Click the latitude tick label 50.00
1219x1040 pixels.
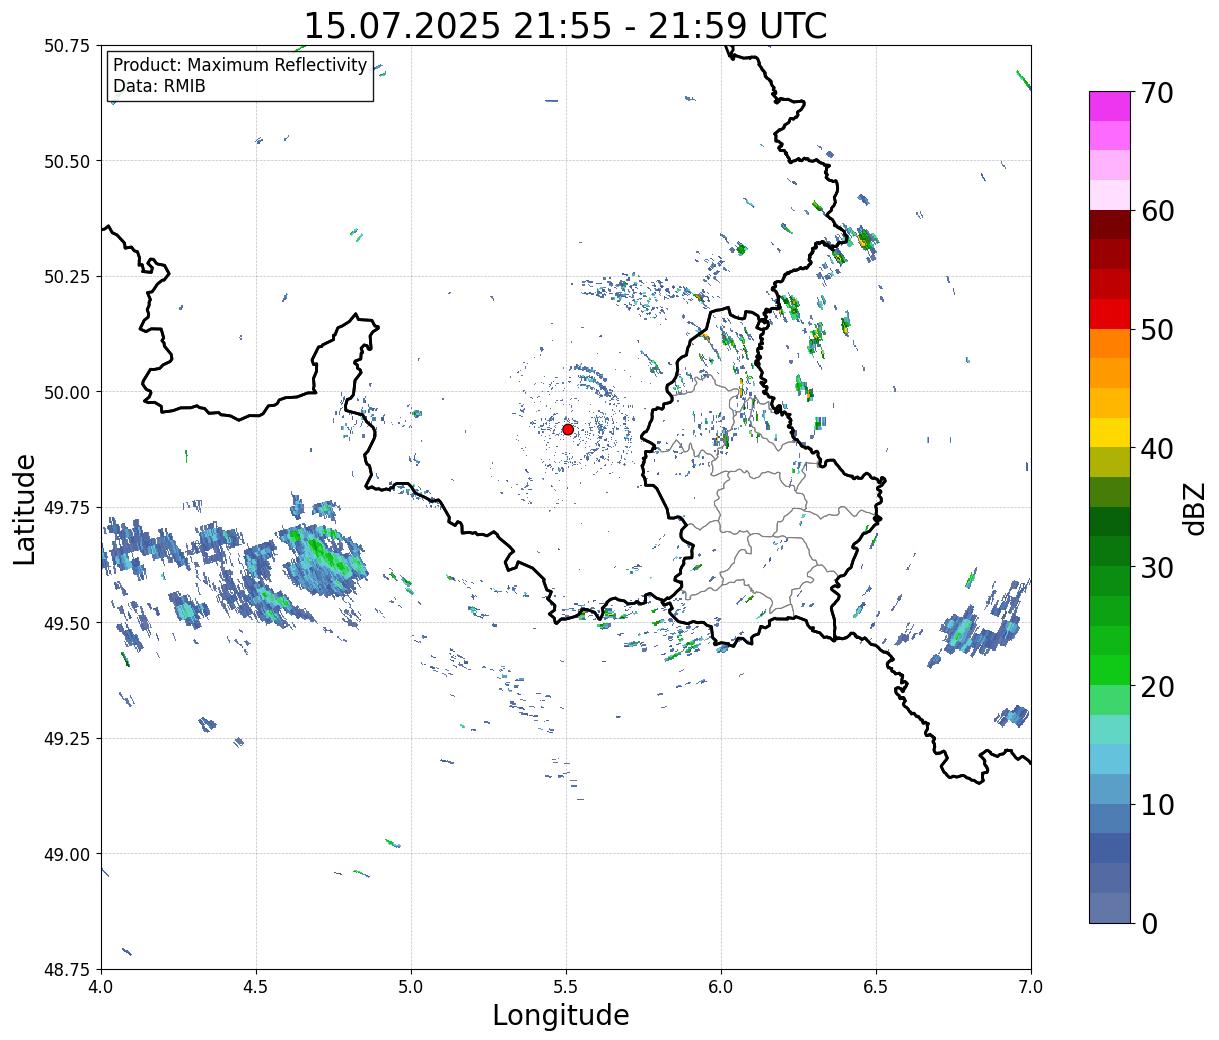[x=67, y=392]
